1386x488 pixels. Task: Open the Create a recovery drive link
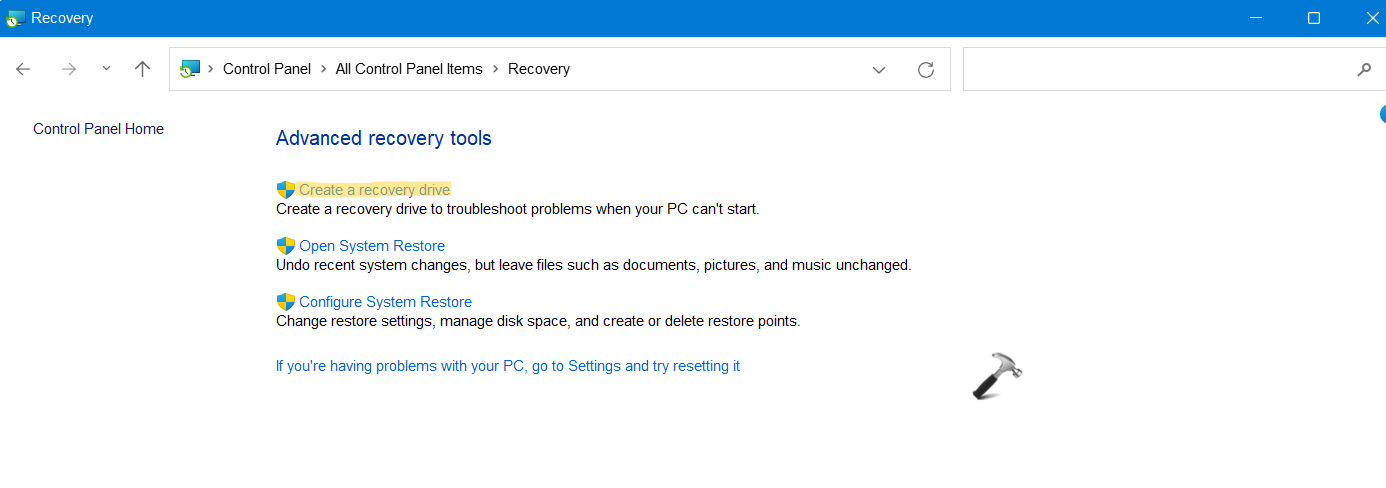pyautogui.click(x=375, y=190)
